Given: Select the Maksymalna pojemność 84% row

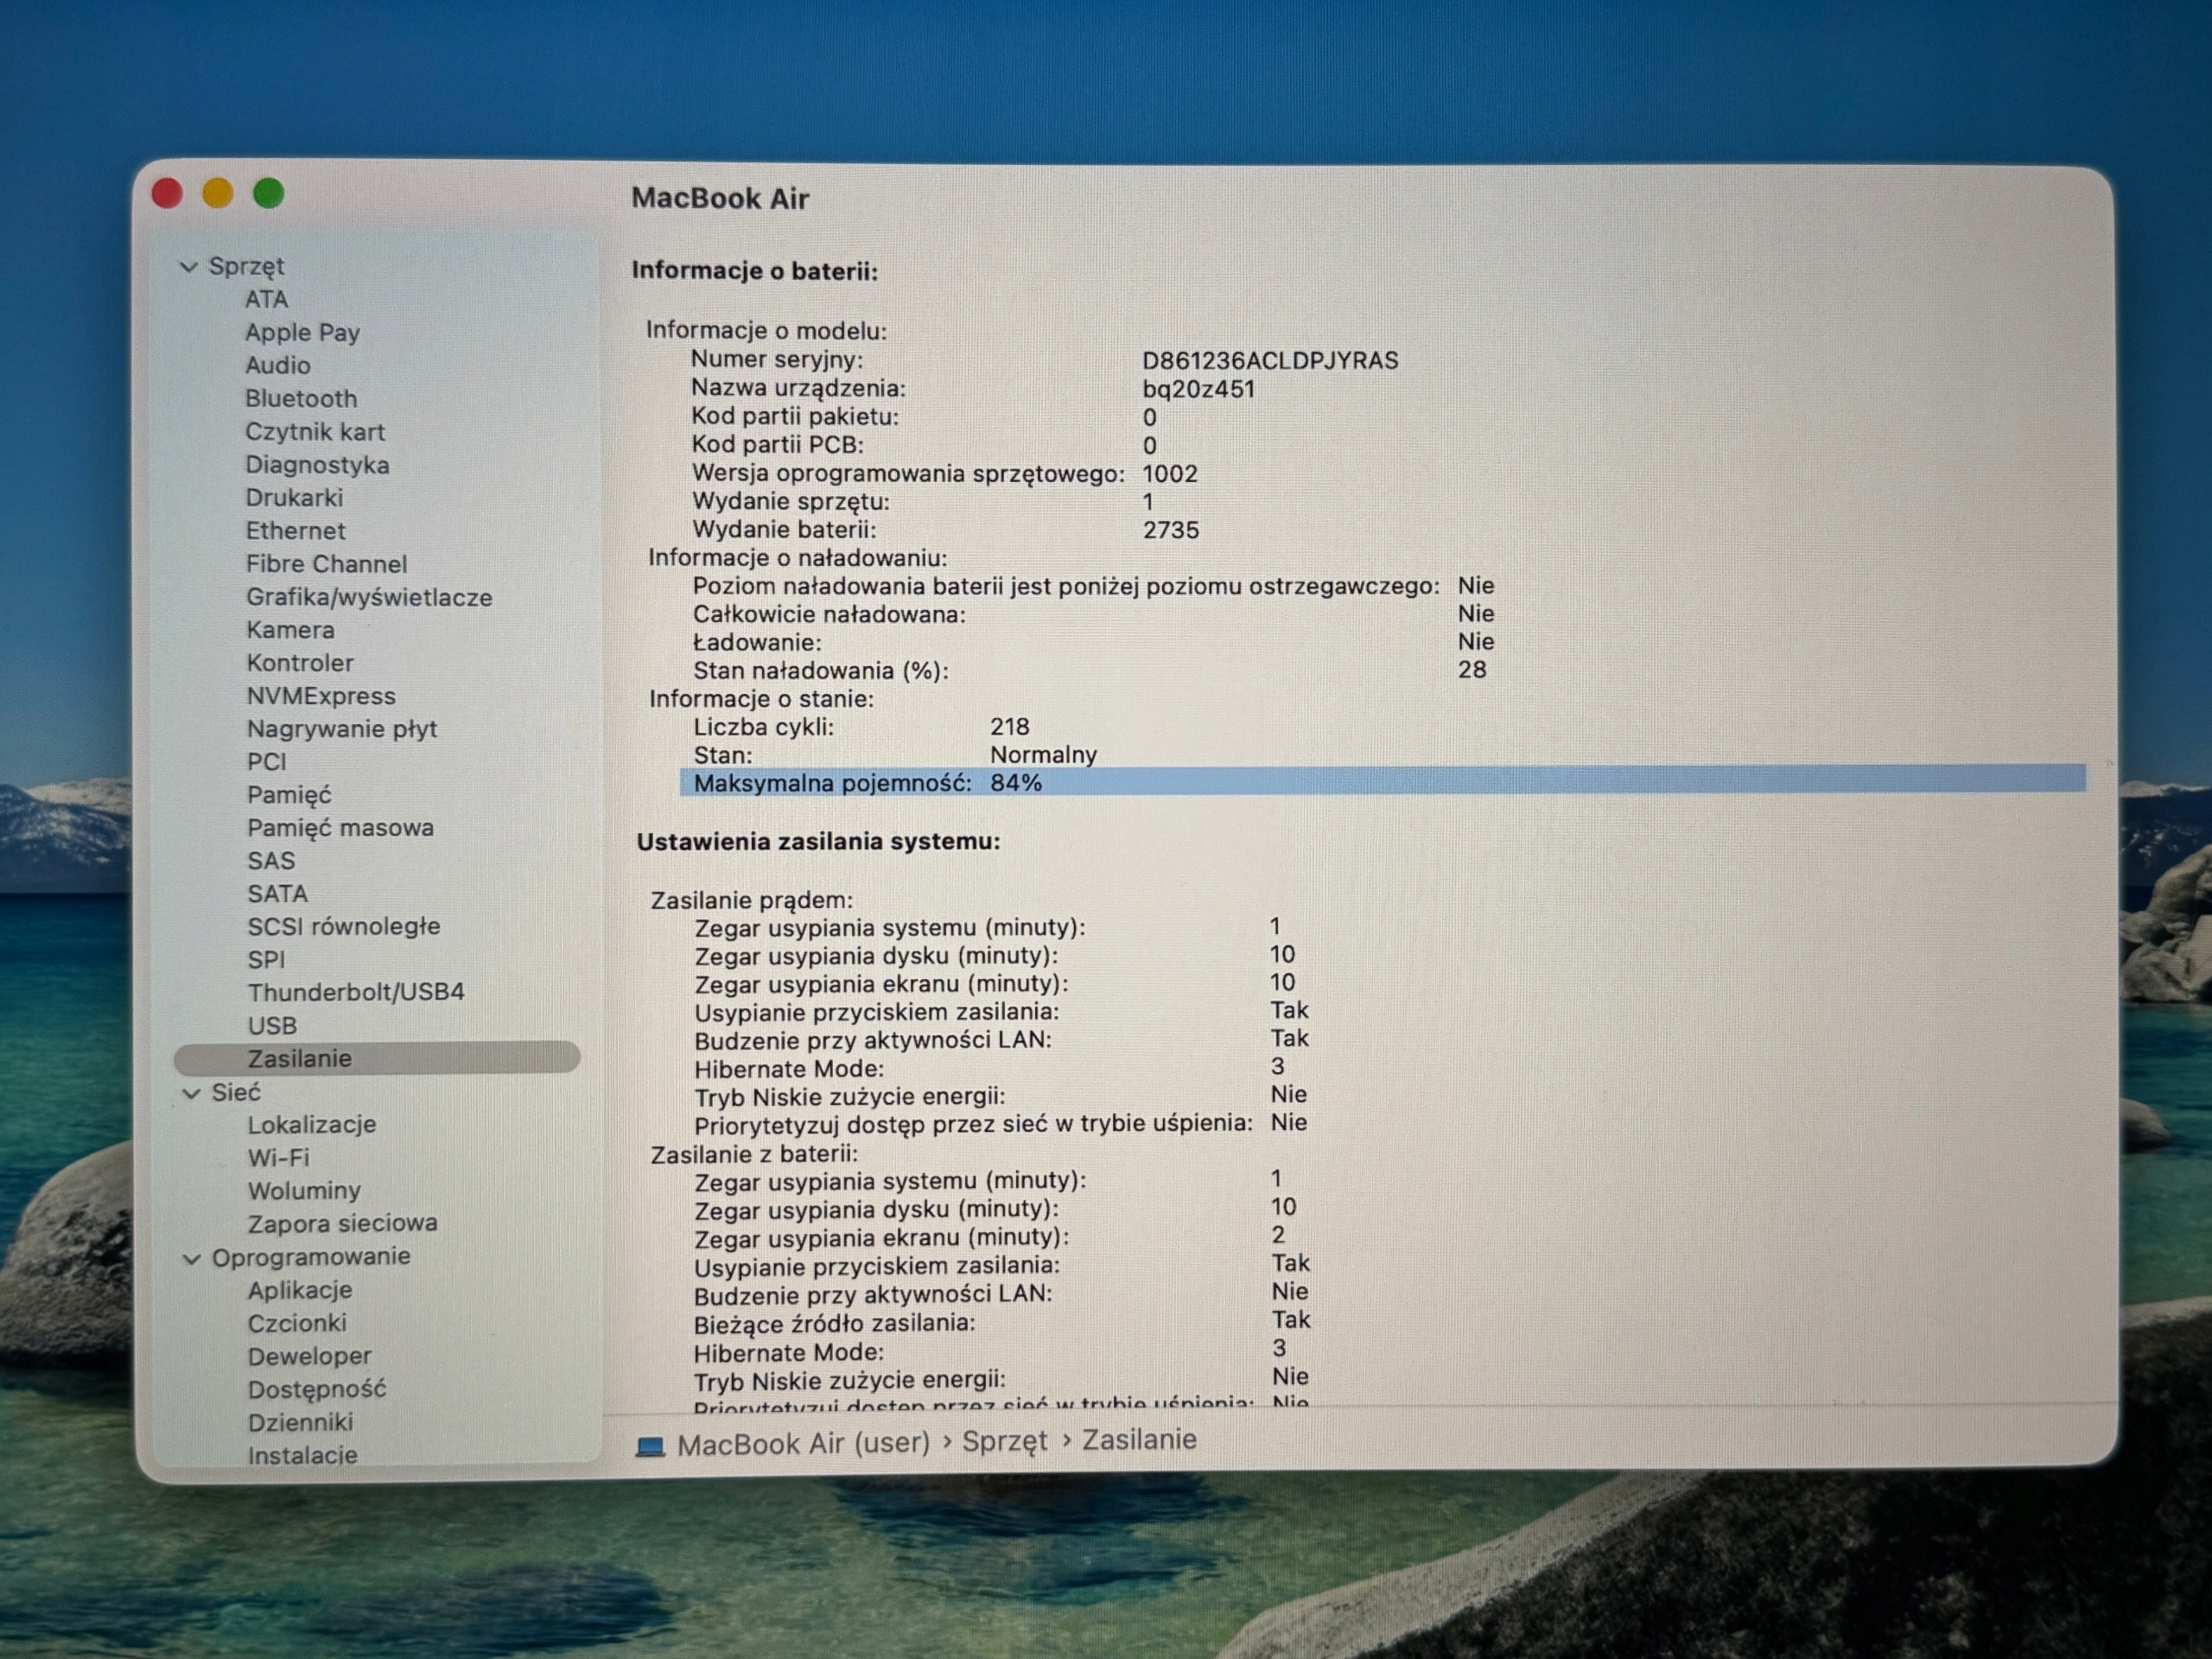Looking at the screenshot, I should coord(1383,782).
